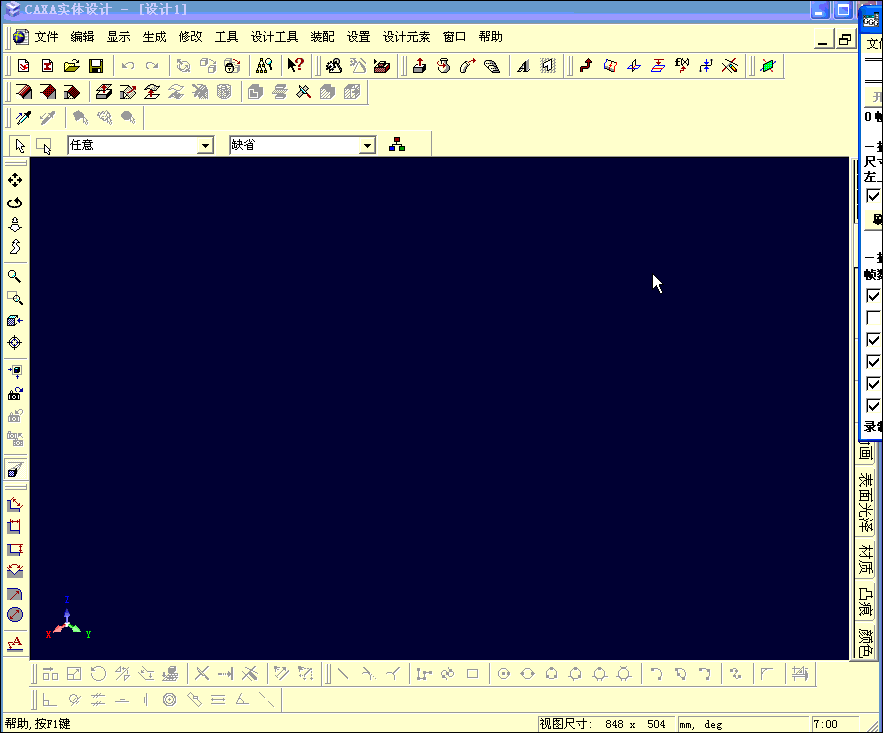Viewport: 883px width, 733px height.
Task: Switch to the 表面光泽 catalog tab
Action: (x=866, y=503)
